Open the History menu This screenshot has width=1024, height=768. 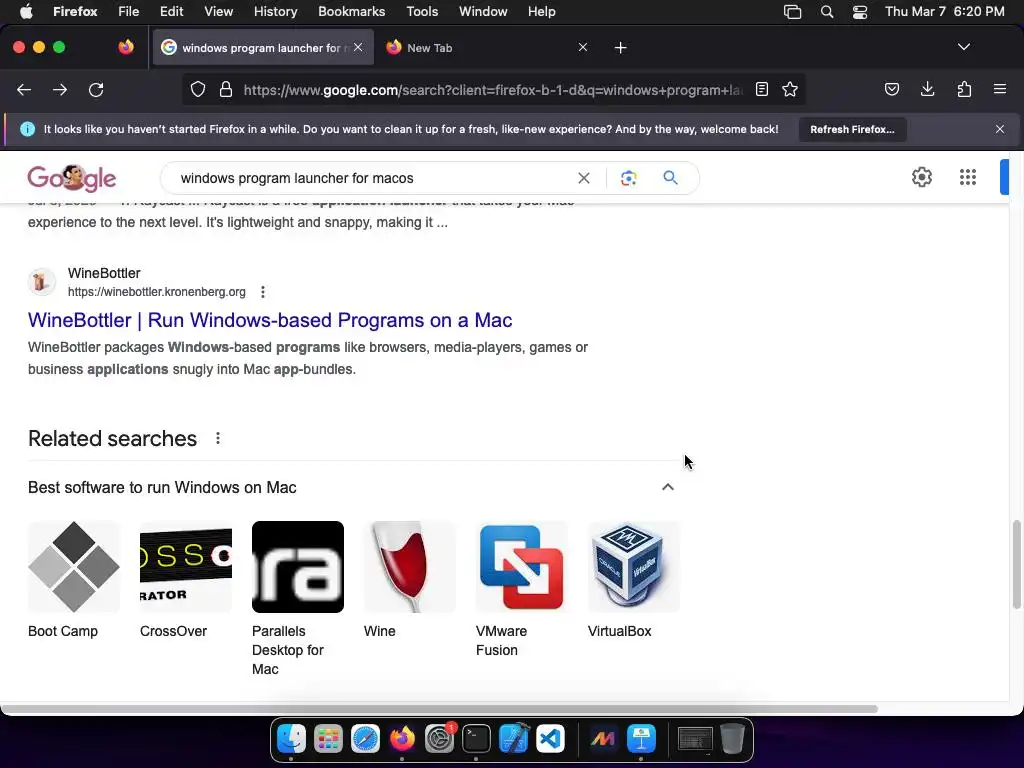[x=275, y=11]
